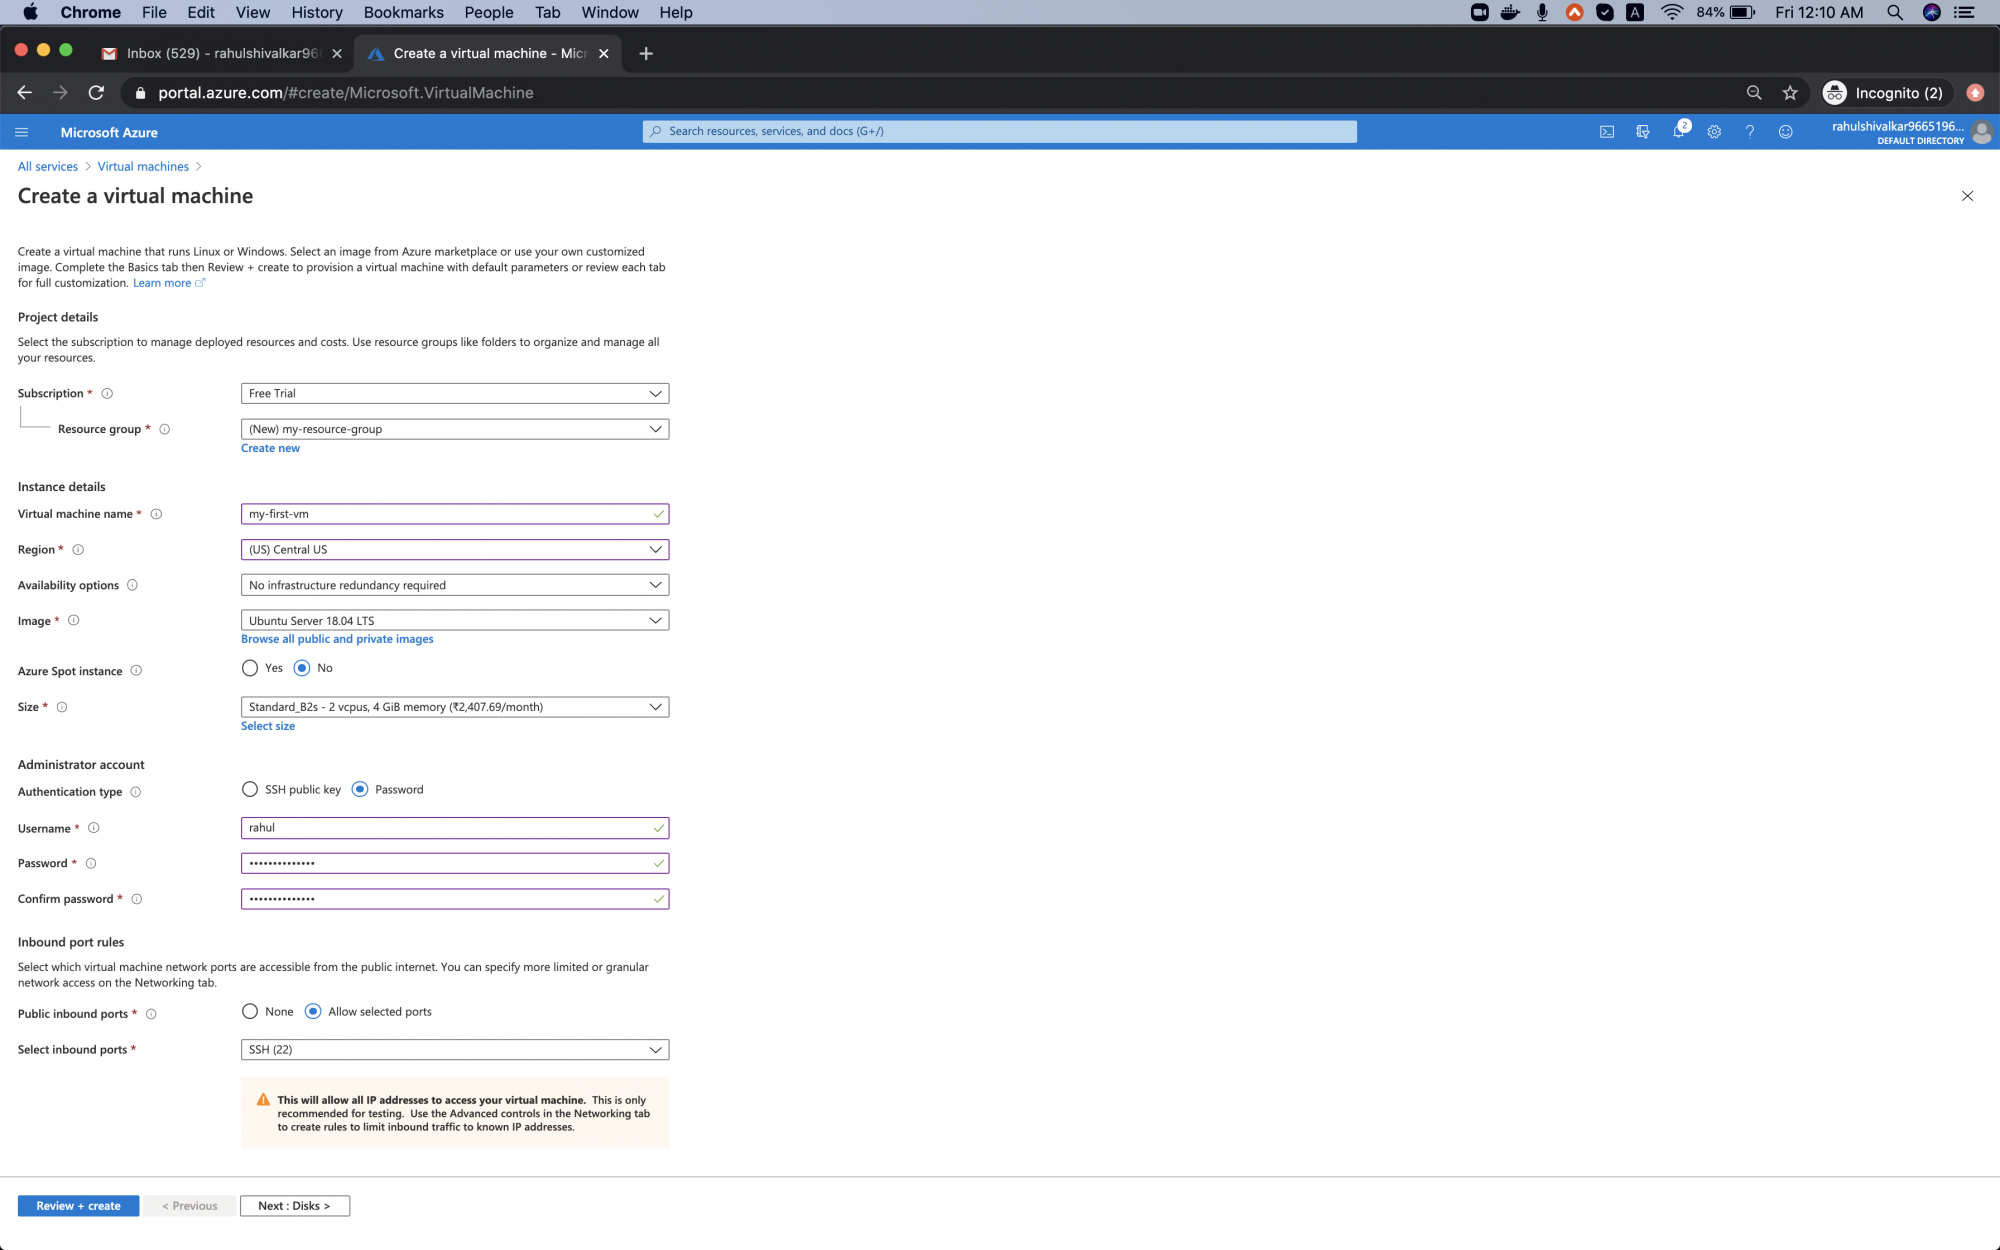Viewport: 2000px width, 1250px height.
Task: Click the resources search bar
Action: coord(1000,131)
